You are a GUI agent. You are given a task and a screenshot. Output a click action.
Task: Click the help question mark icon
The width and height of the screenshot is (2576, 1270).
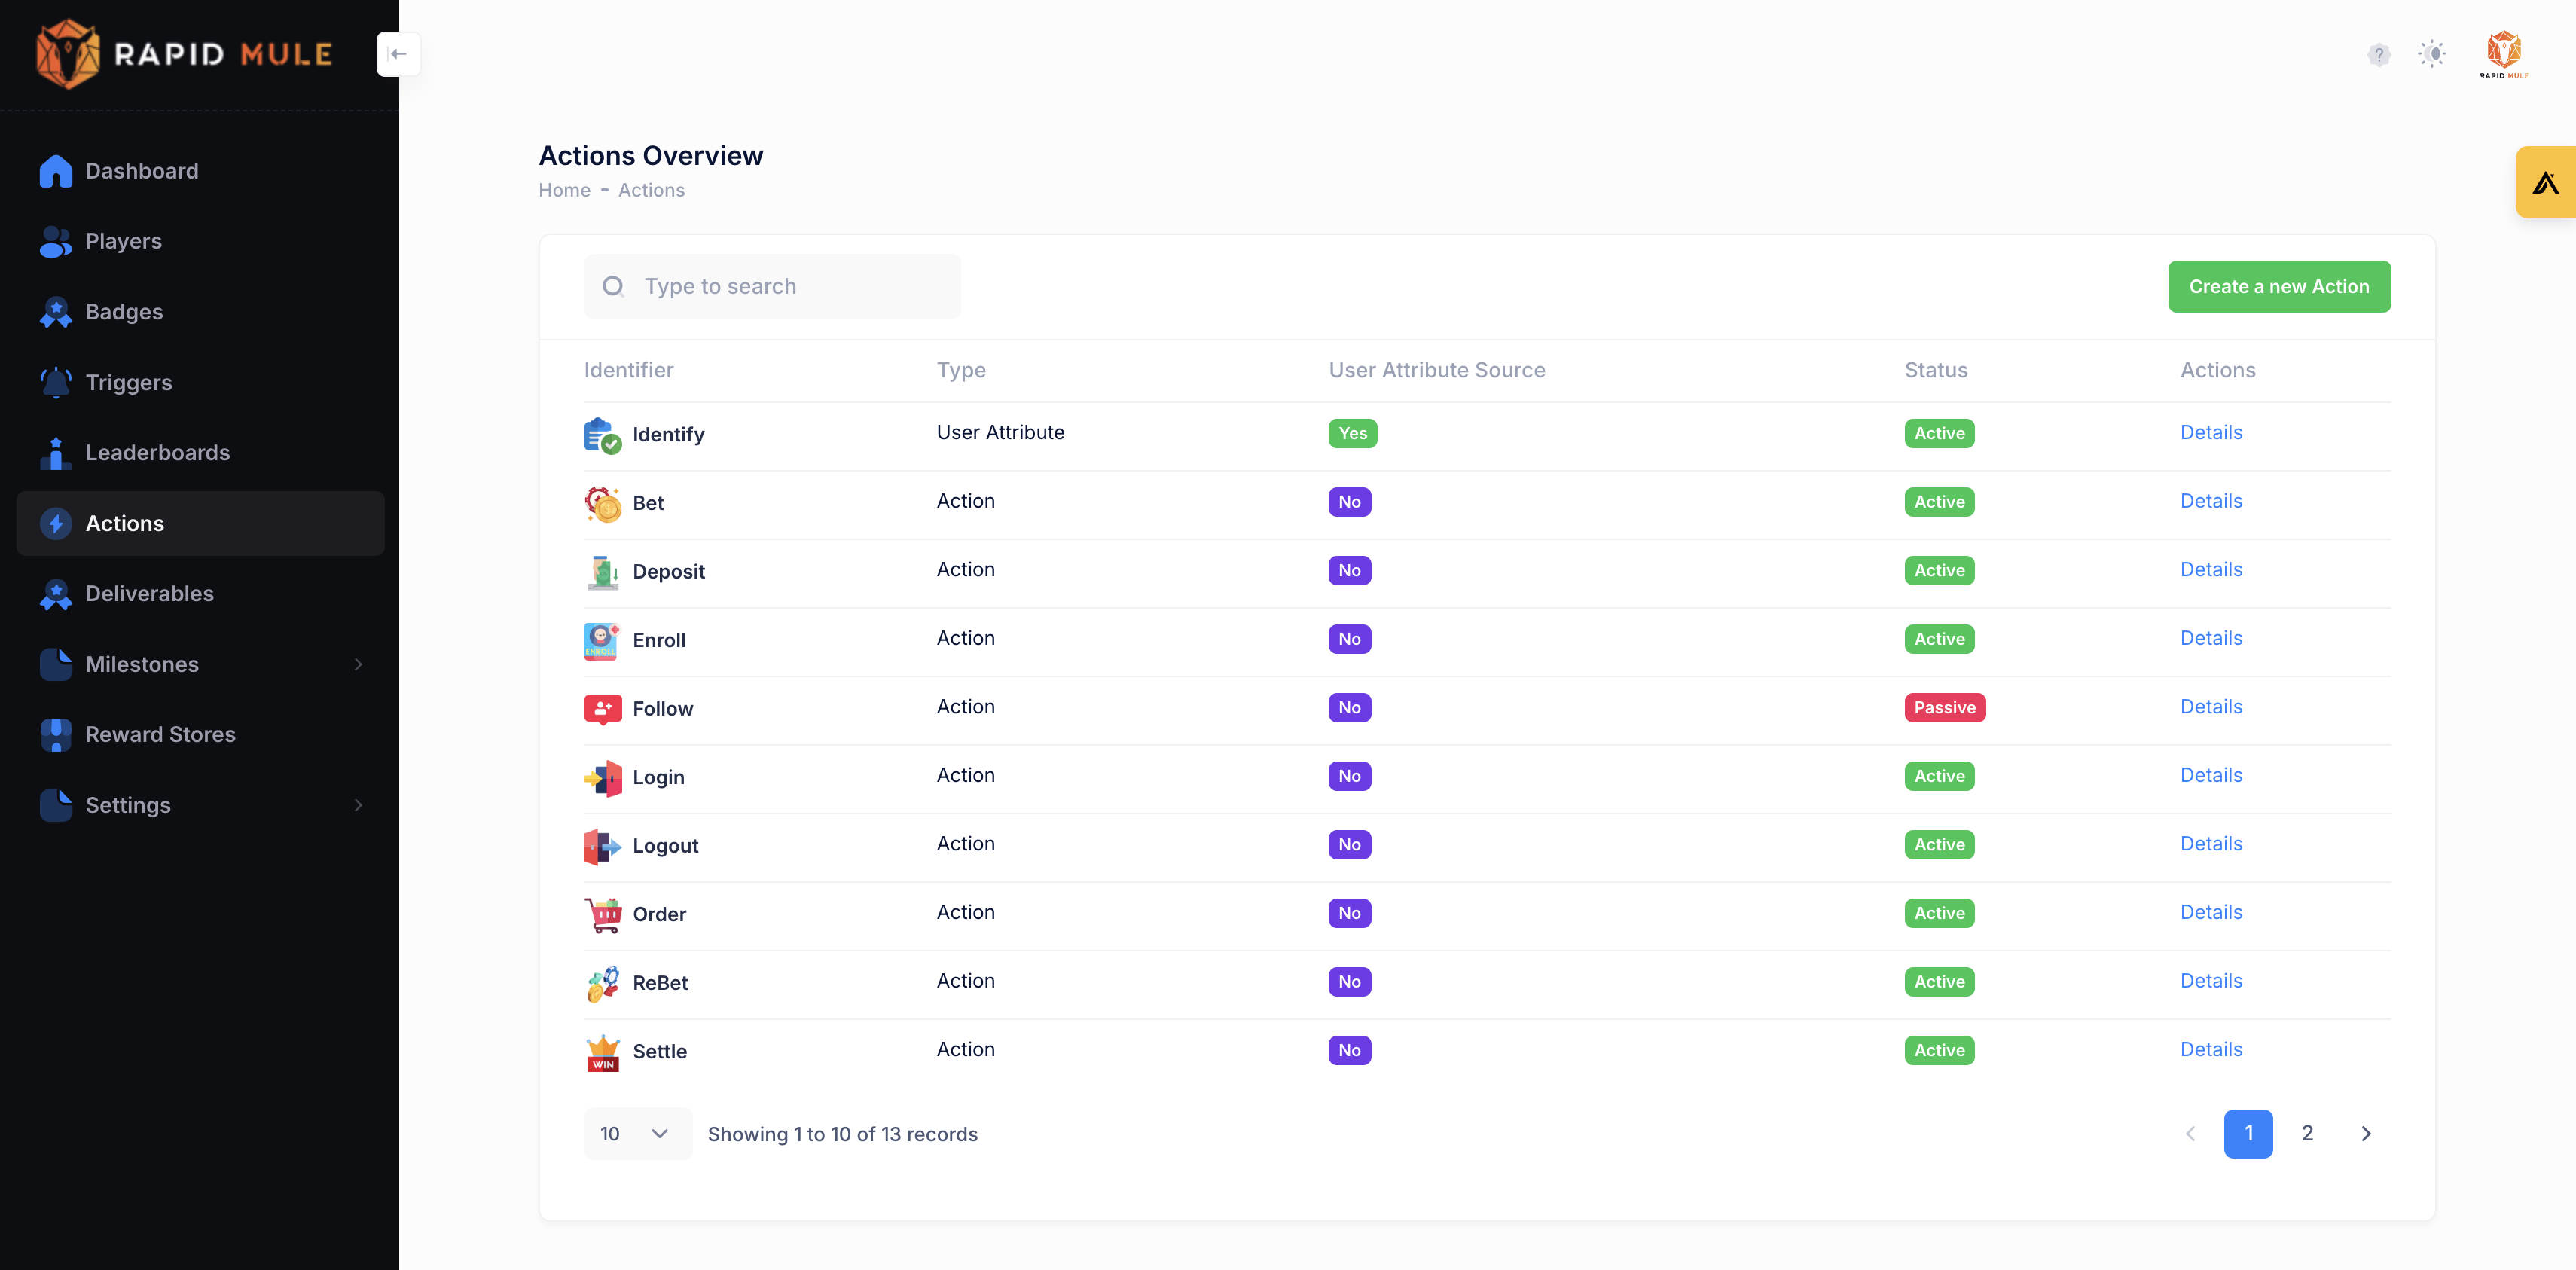pos(2378,54)
